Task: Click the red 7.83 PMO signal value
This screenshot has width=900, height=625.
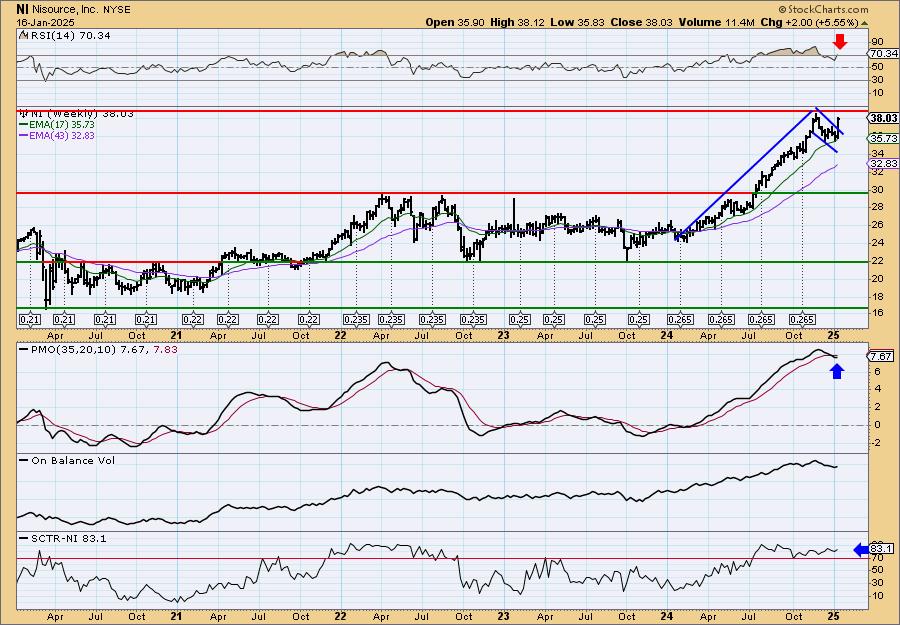Action: point(166,348)
